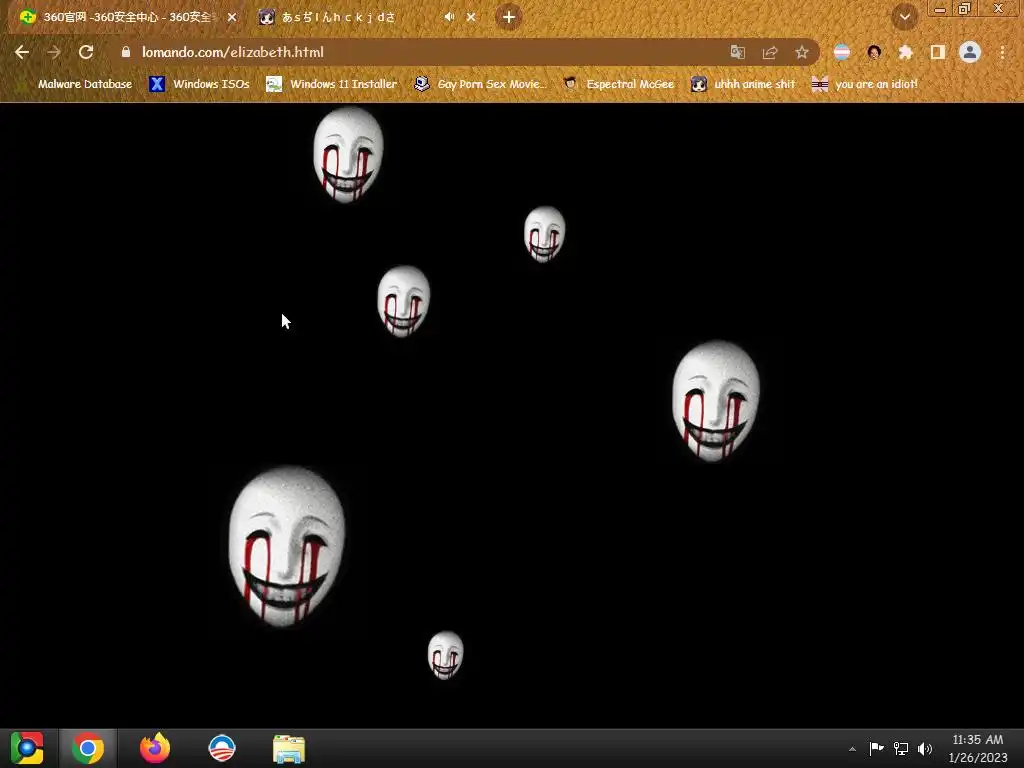Open the Espectral McGee bookmark

618,84
